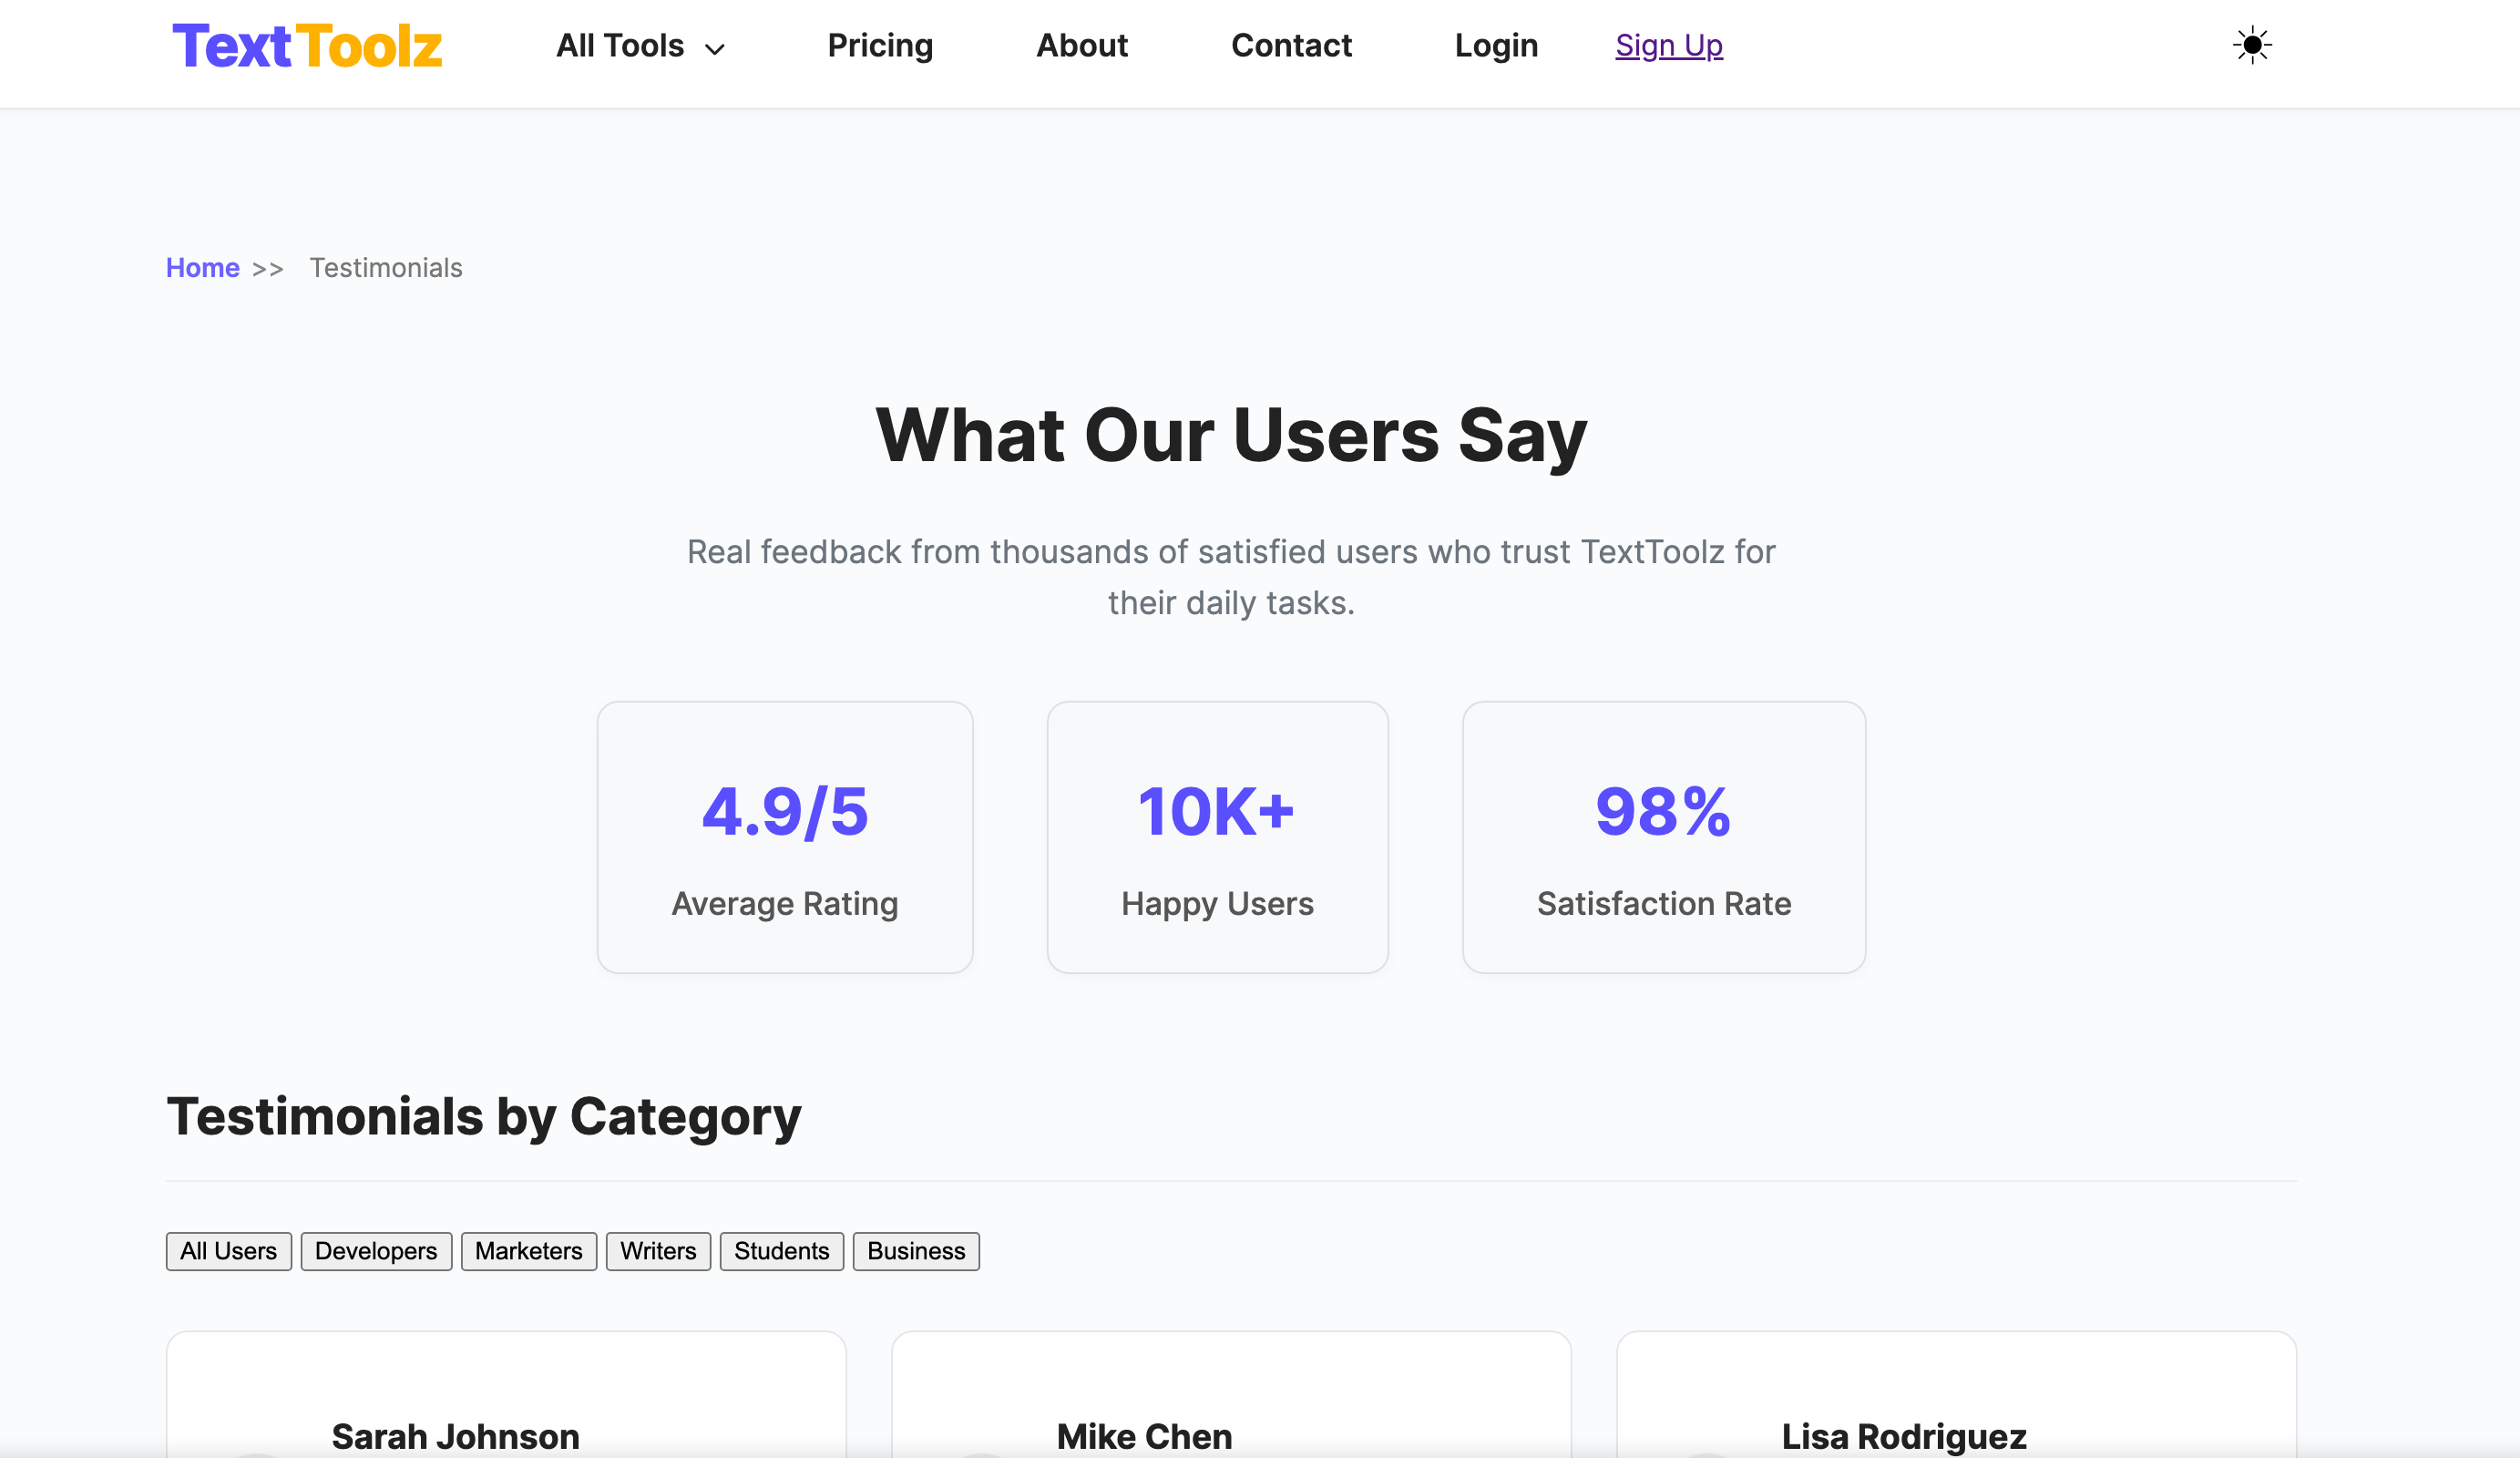
Task: Go to the About page
Action: point(1082,45)
